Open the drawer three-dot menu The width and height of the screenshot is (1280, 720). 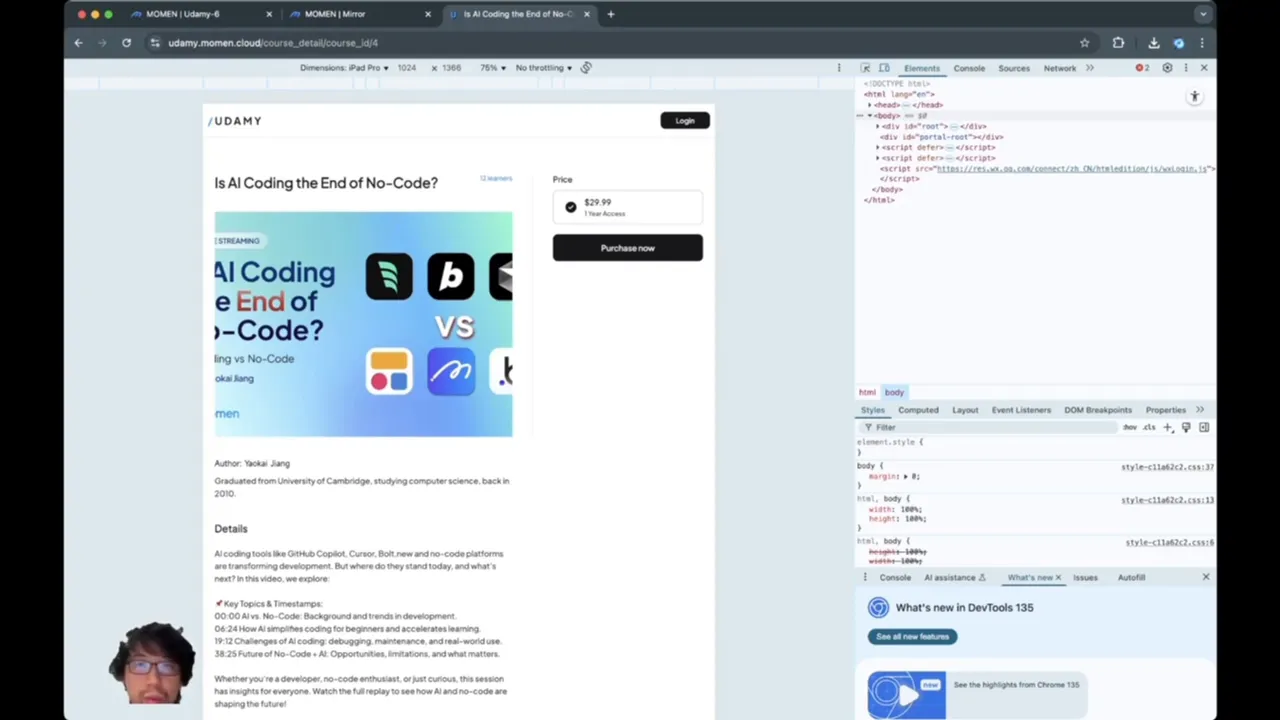coord(866,577)
